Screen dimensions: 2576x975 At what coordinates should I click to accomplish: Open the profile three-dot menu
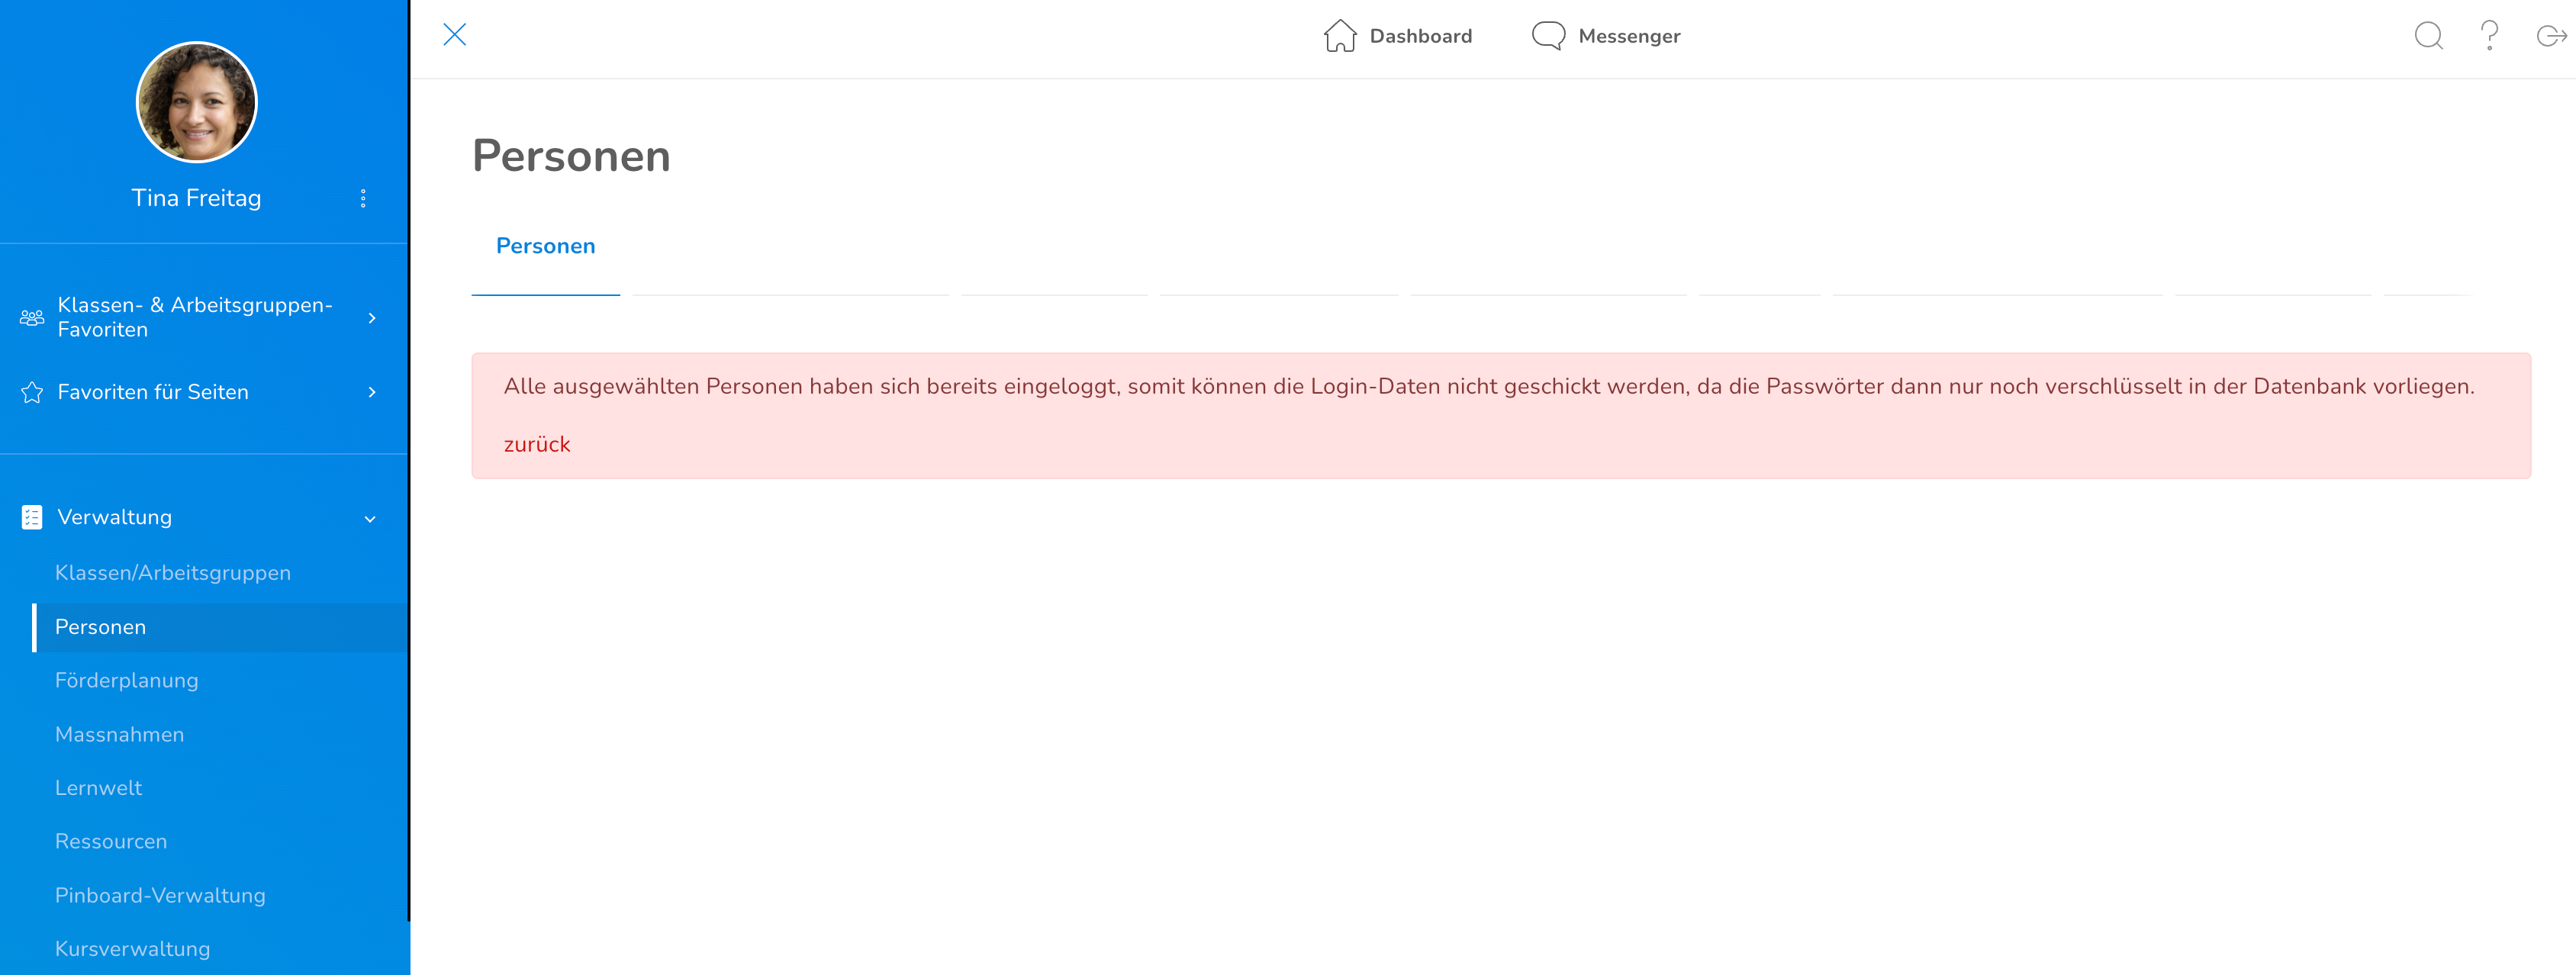coord(363,198)
